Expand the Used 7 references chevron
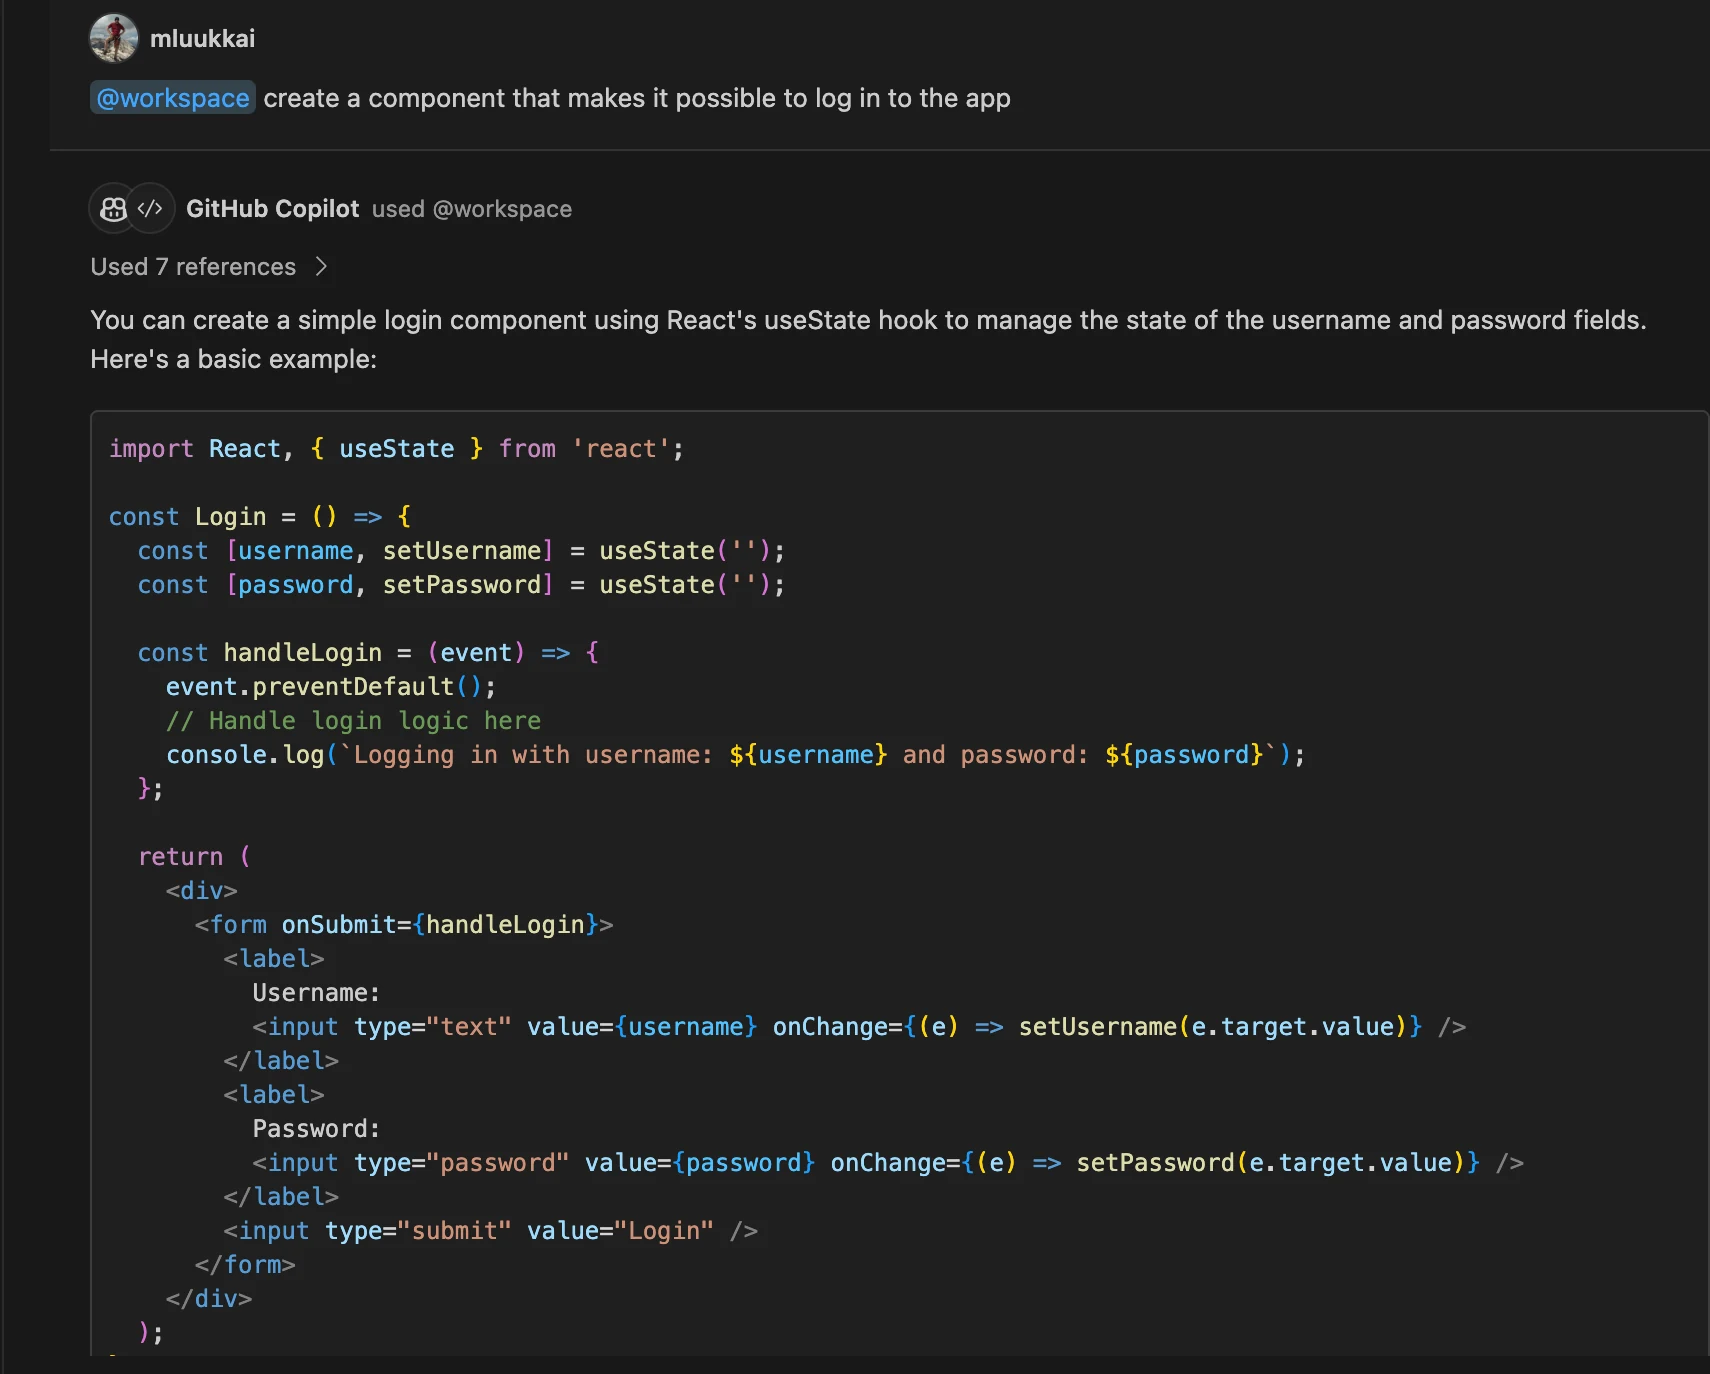 320,266
